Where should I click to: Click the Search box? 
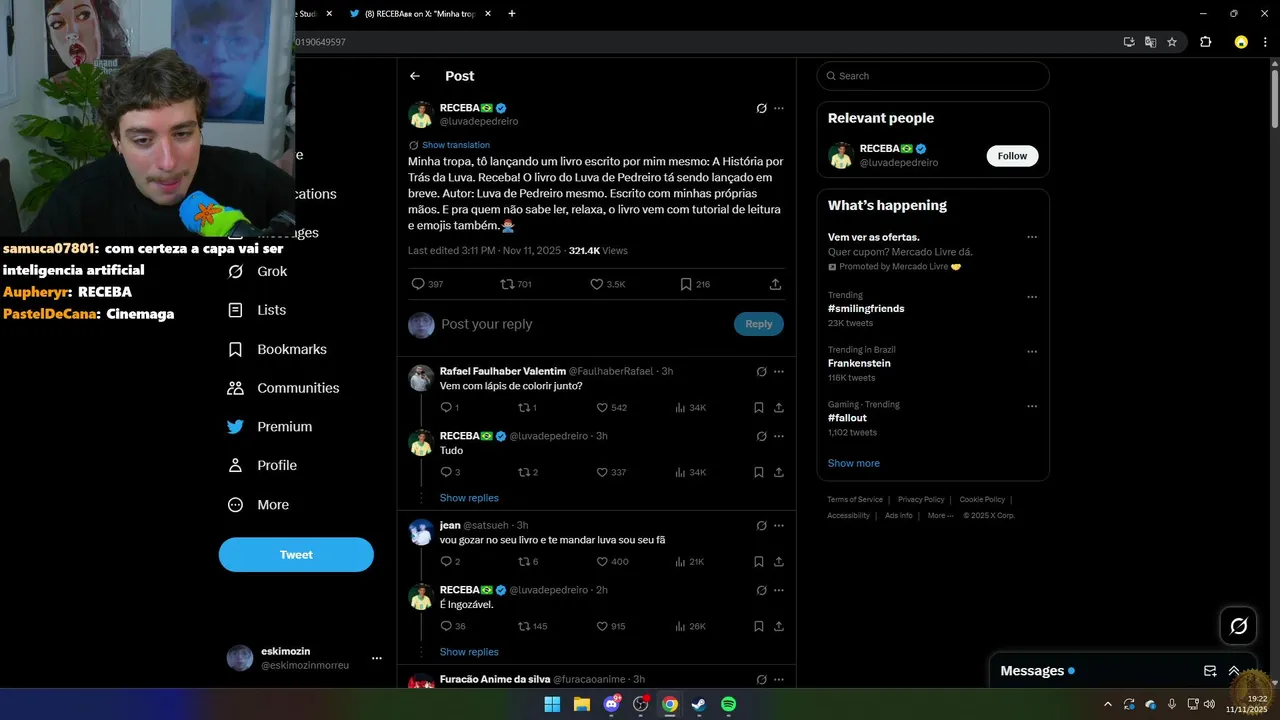pyautogui.click(x=933, y=76)
